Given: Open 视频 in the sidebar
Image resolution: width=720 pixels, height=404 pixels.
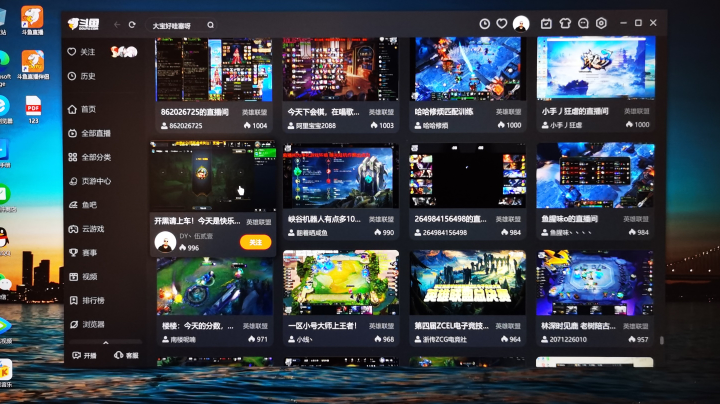Looking at the screenshot, I should click(x=83, y=276).
